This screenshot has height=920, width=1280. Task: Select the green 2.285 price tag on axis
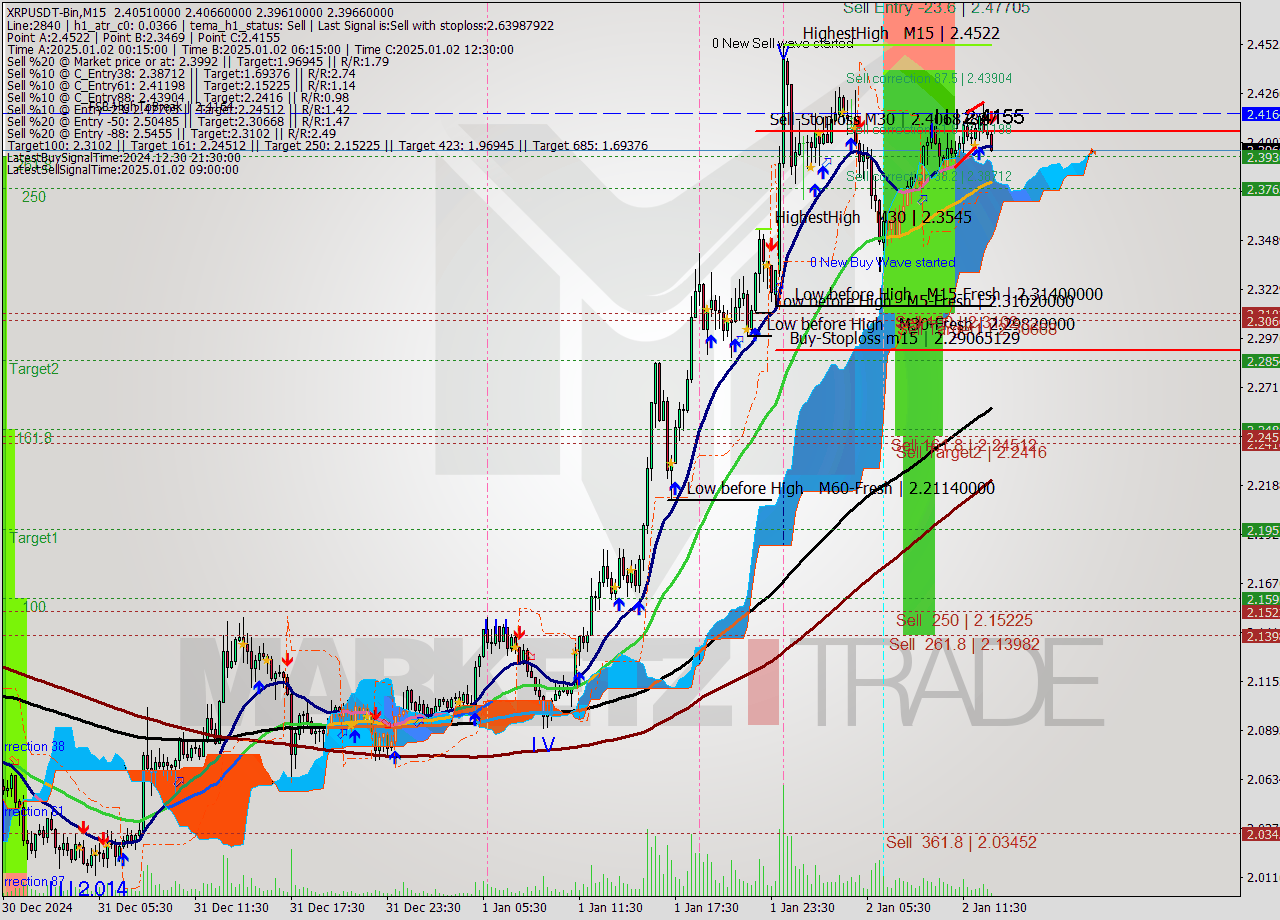pyautogui.click(x=1260, y=361)
